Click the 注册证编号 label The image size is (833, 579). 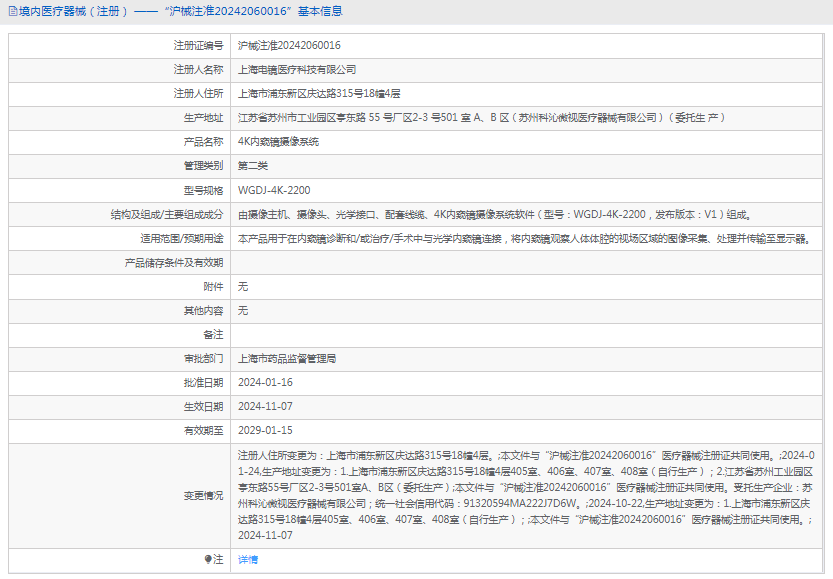[198, 46]
